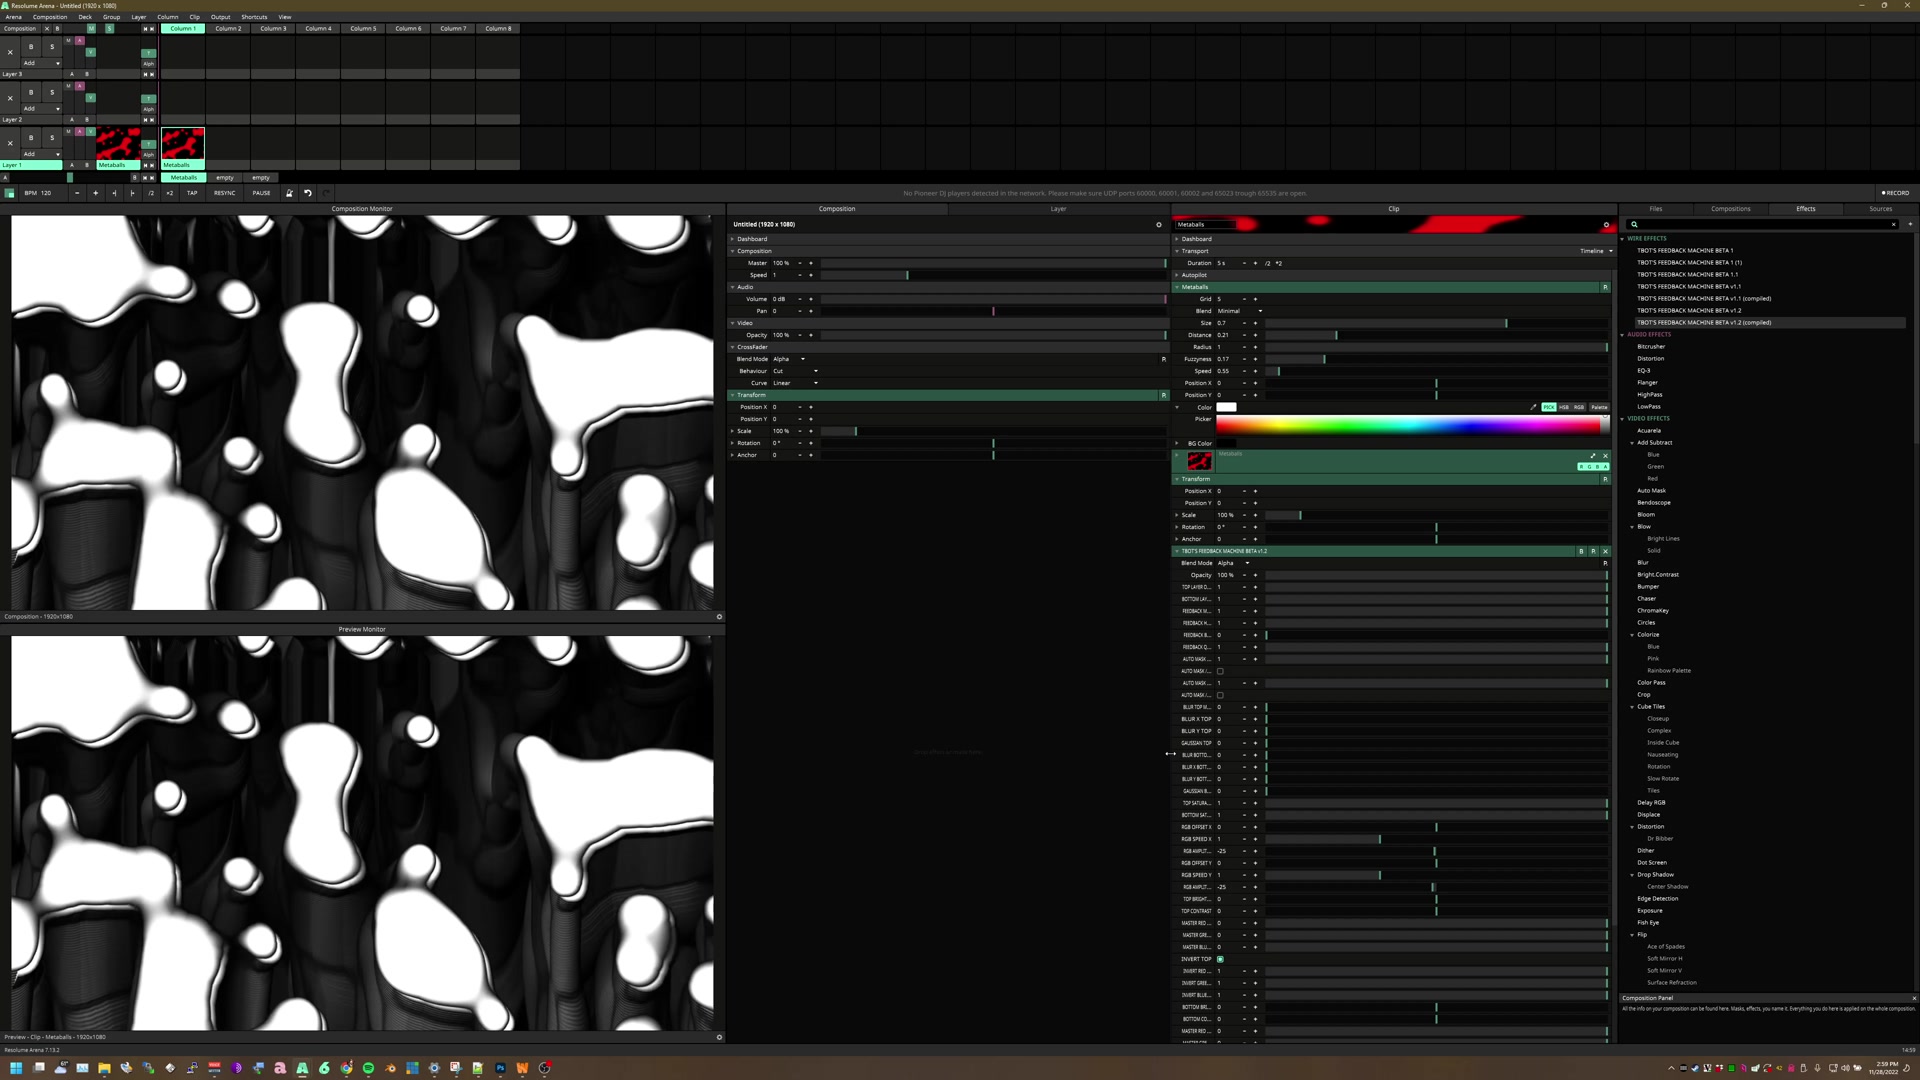Click Composition Monitor settings gear

(719, 617)
